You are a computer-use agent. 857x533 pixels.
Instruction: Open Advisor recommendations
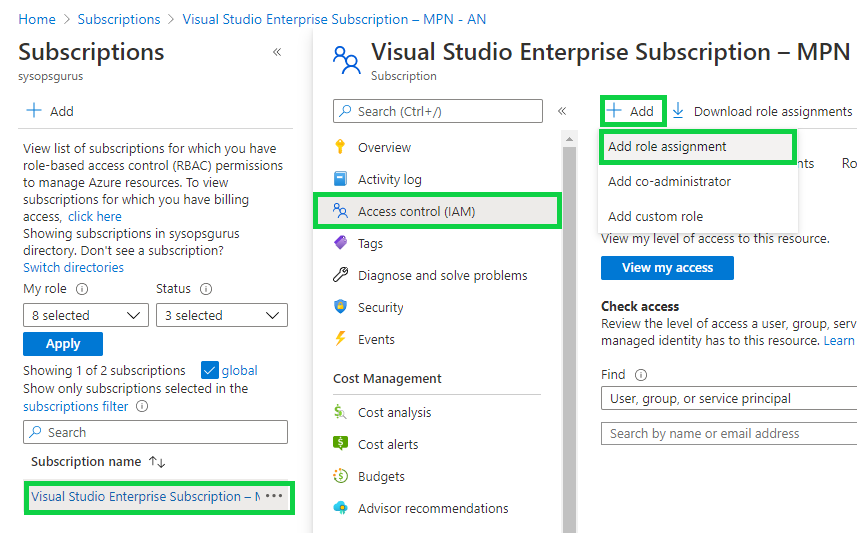433,508
